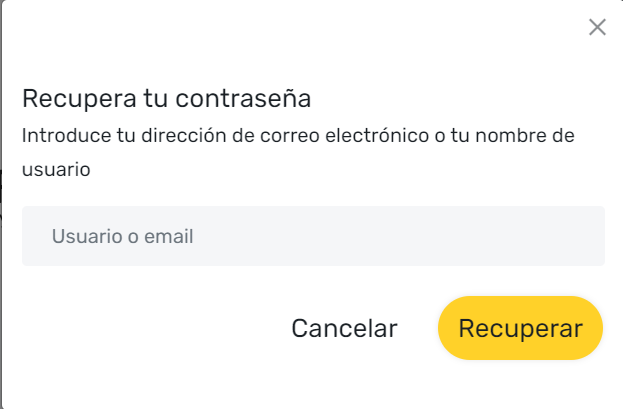The image size is (623, 409).
Task: Close the password recovery dialog
Action: pyautogui.click(x=597, y=27)
